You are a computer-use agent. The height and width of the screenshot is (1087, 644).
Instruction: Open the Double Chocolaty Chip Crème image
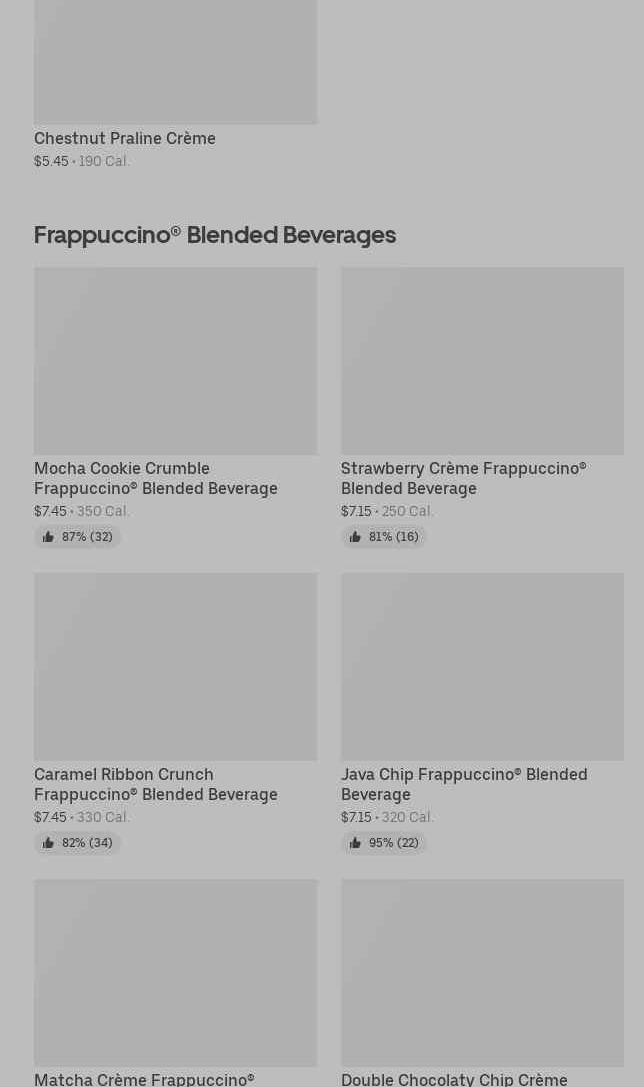coord(482,973)
